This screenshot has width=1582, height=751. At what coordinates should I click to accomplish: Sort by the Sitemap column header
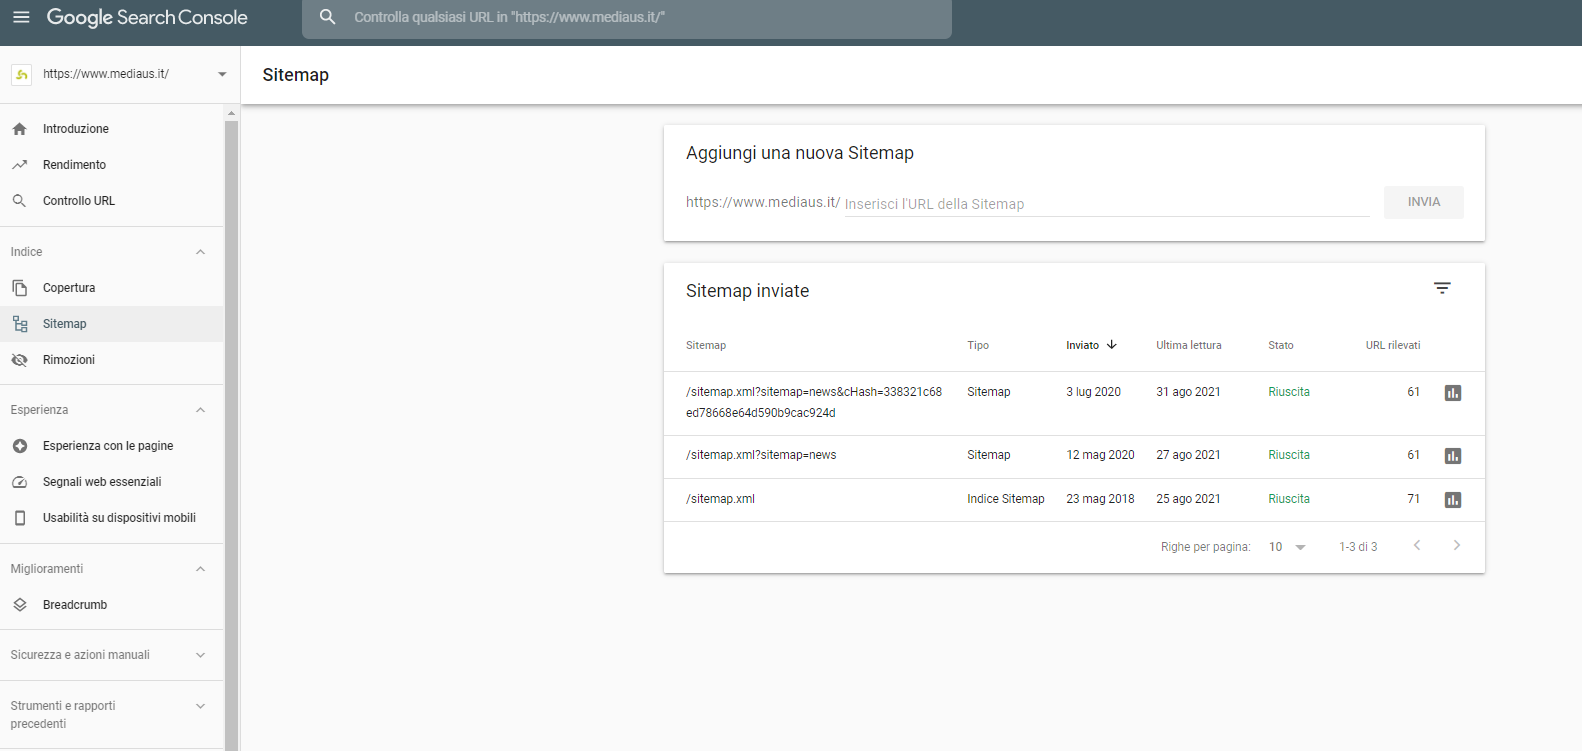(x=706, y=345)
